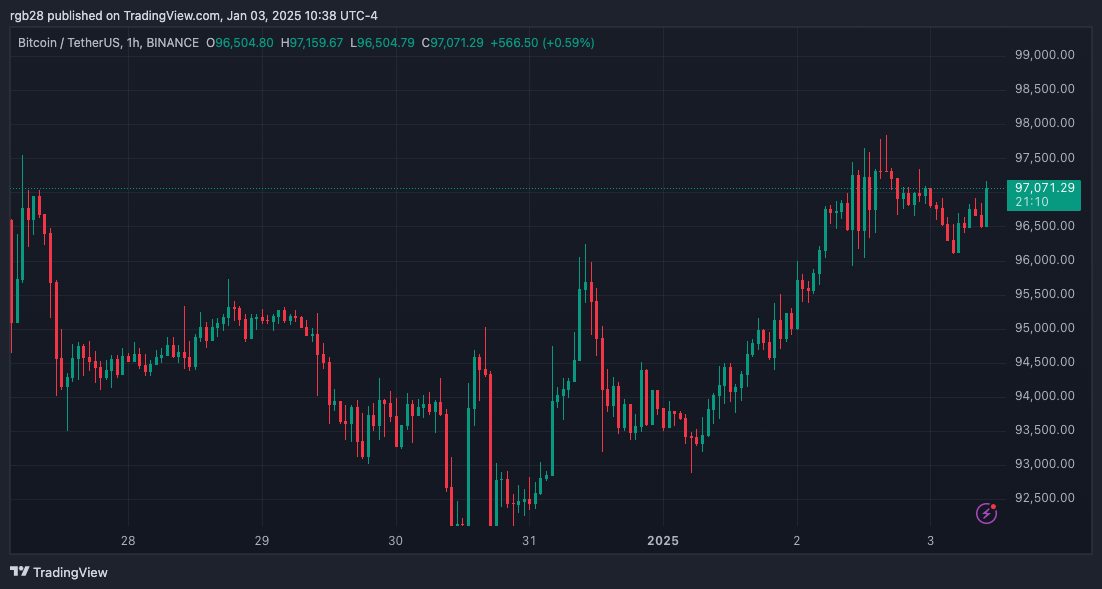1102x589 pixels.
Task: Click the 3 date label on time axis
Action: coord(930,541)
